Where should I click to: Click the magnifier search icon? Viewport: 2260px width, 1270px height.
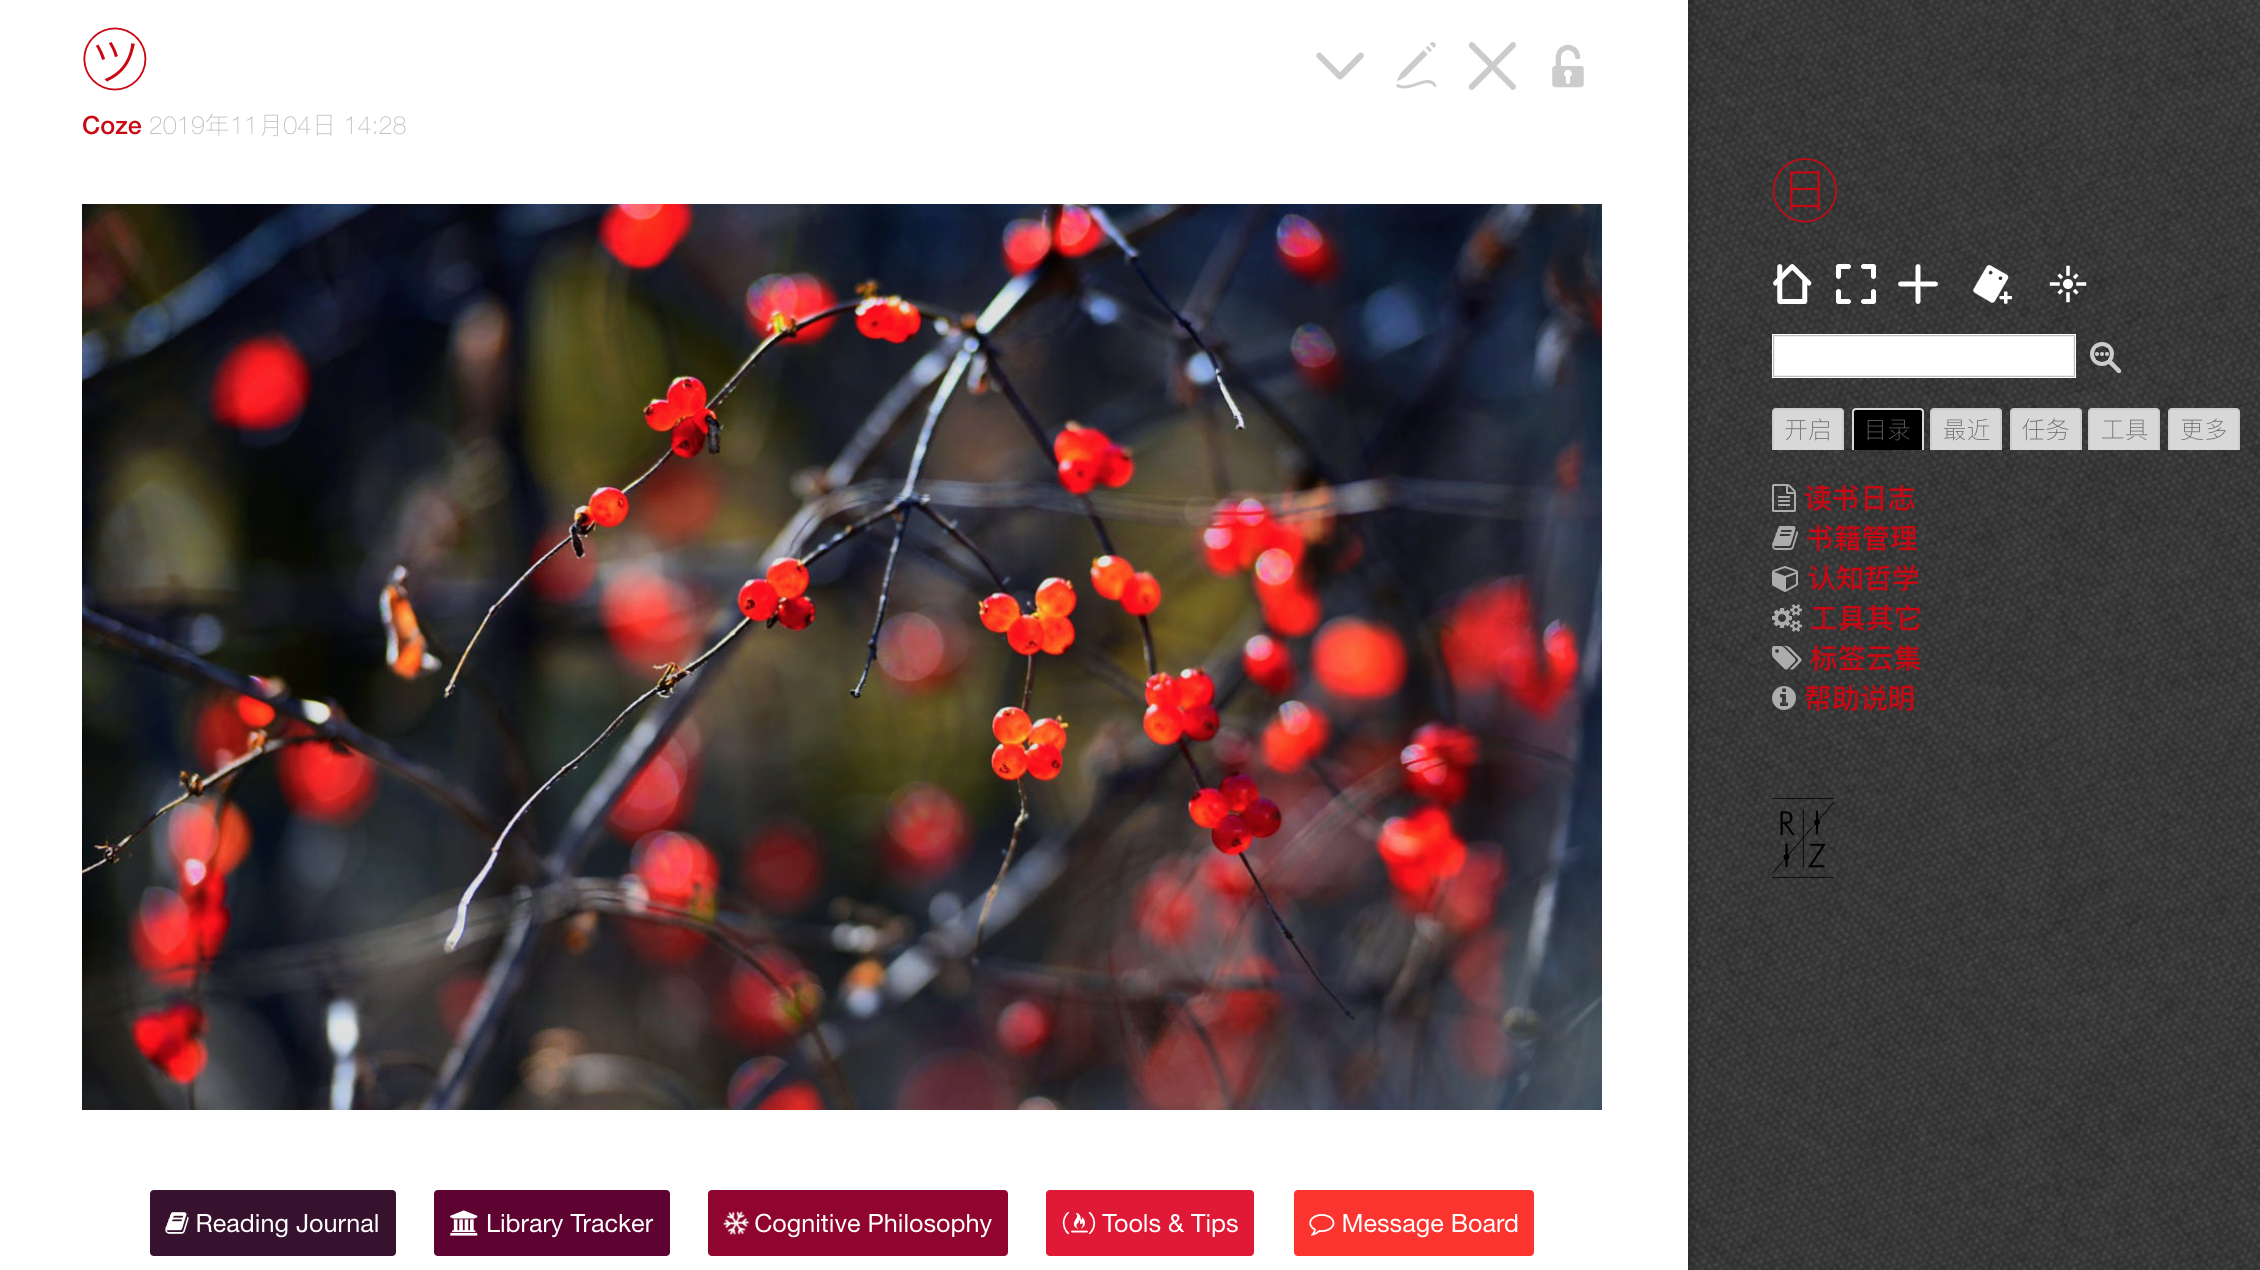pyautogui.click(x=2105, y=357)
